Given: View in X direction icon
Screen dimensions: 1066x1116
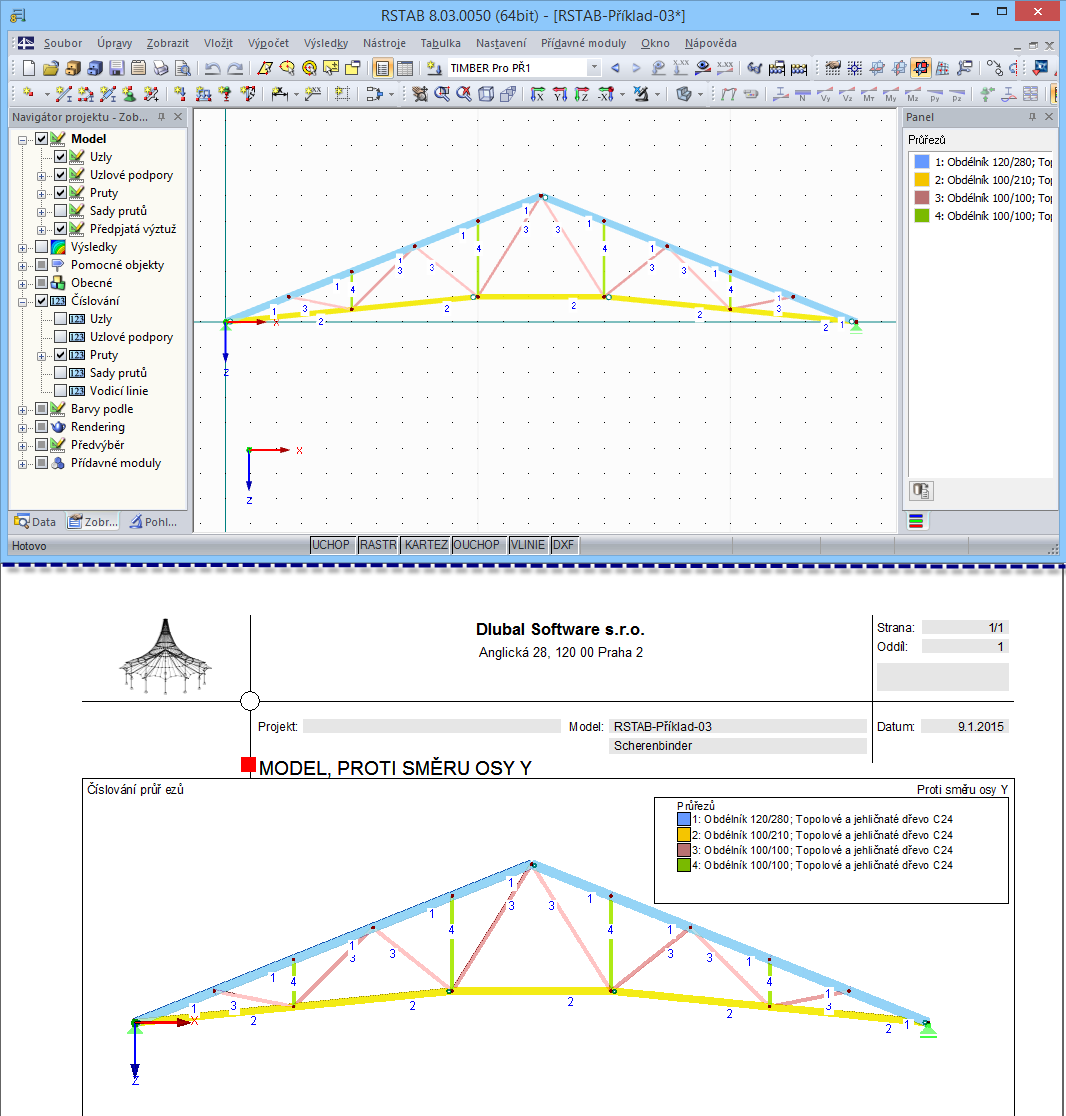Looking at the screenshot, I should [538, 94].
